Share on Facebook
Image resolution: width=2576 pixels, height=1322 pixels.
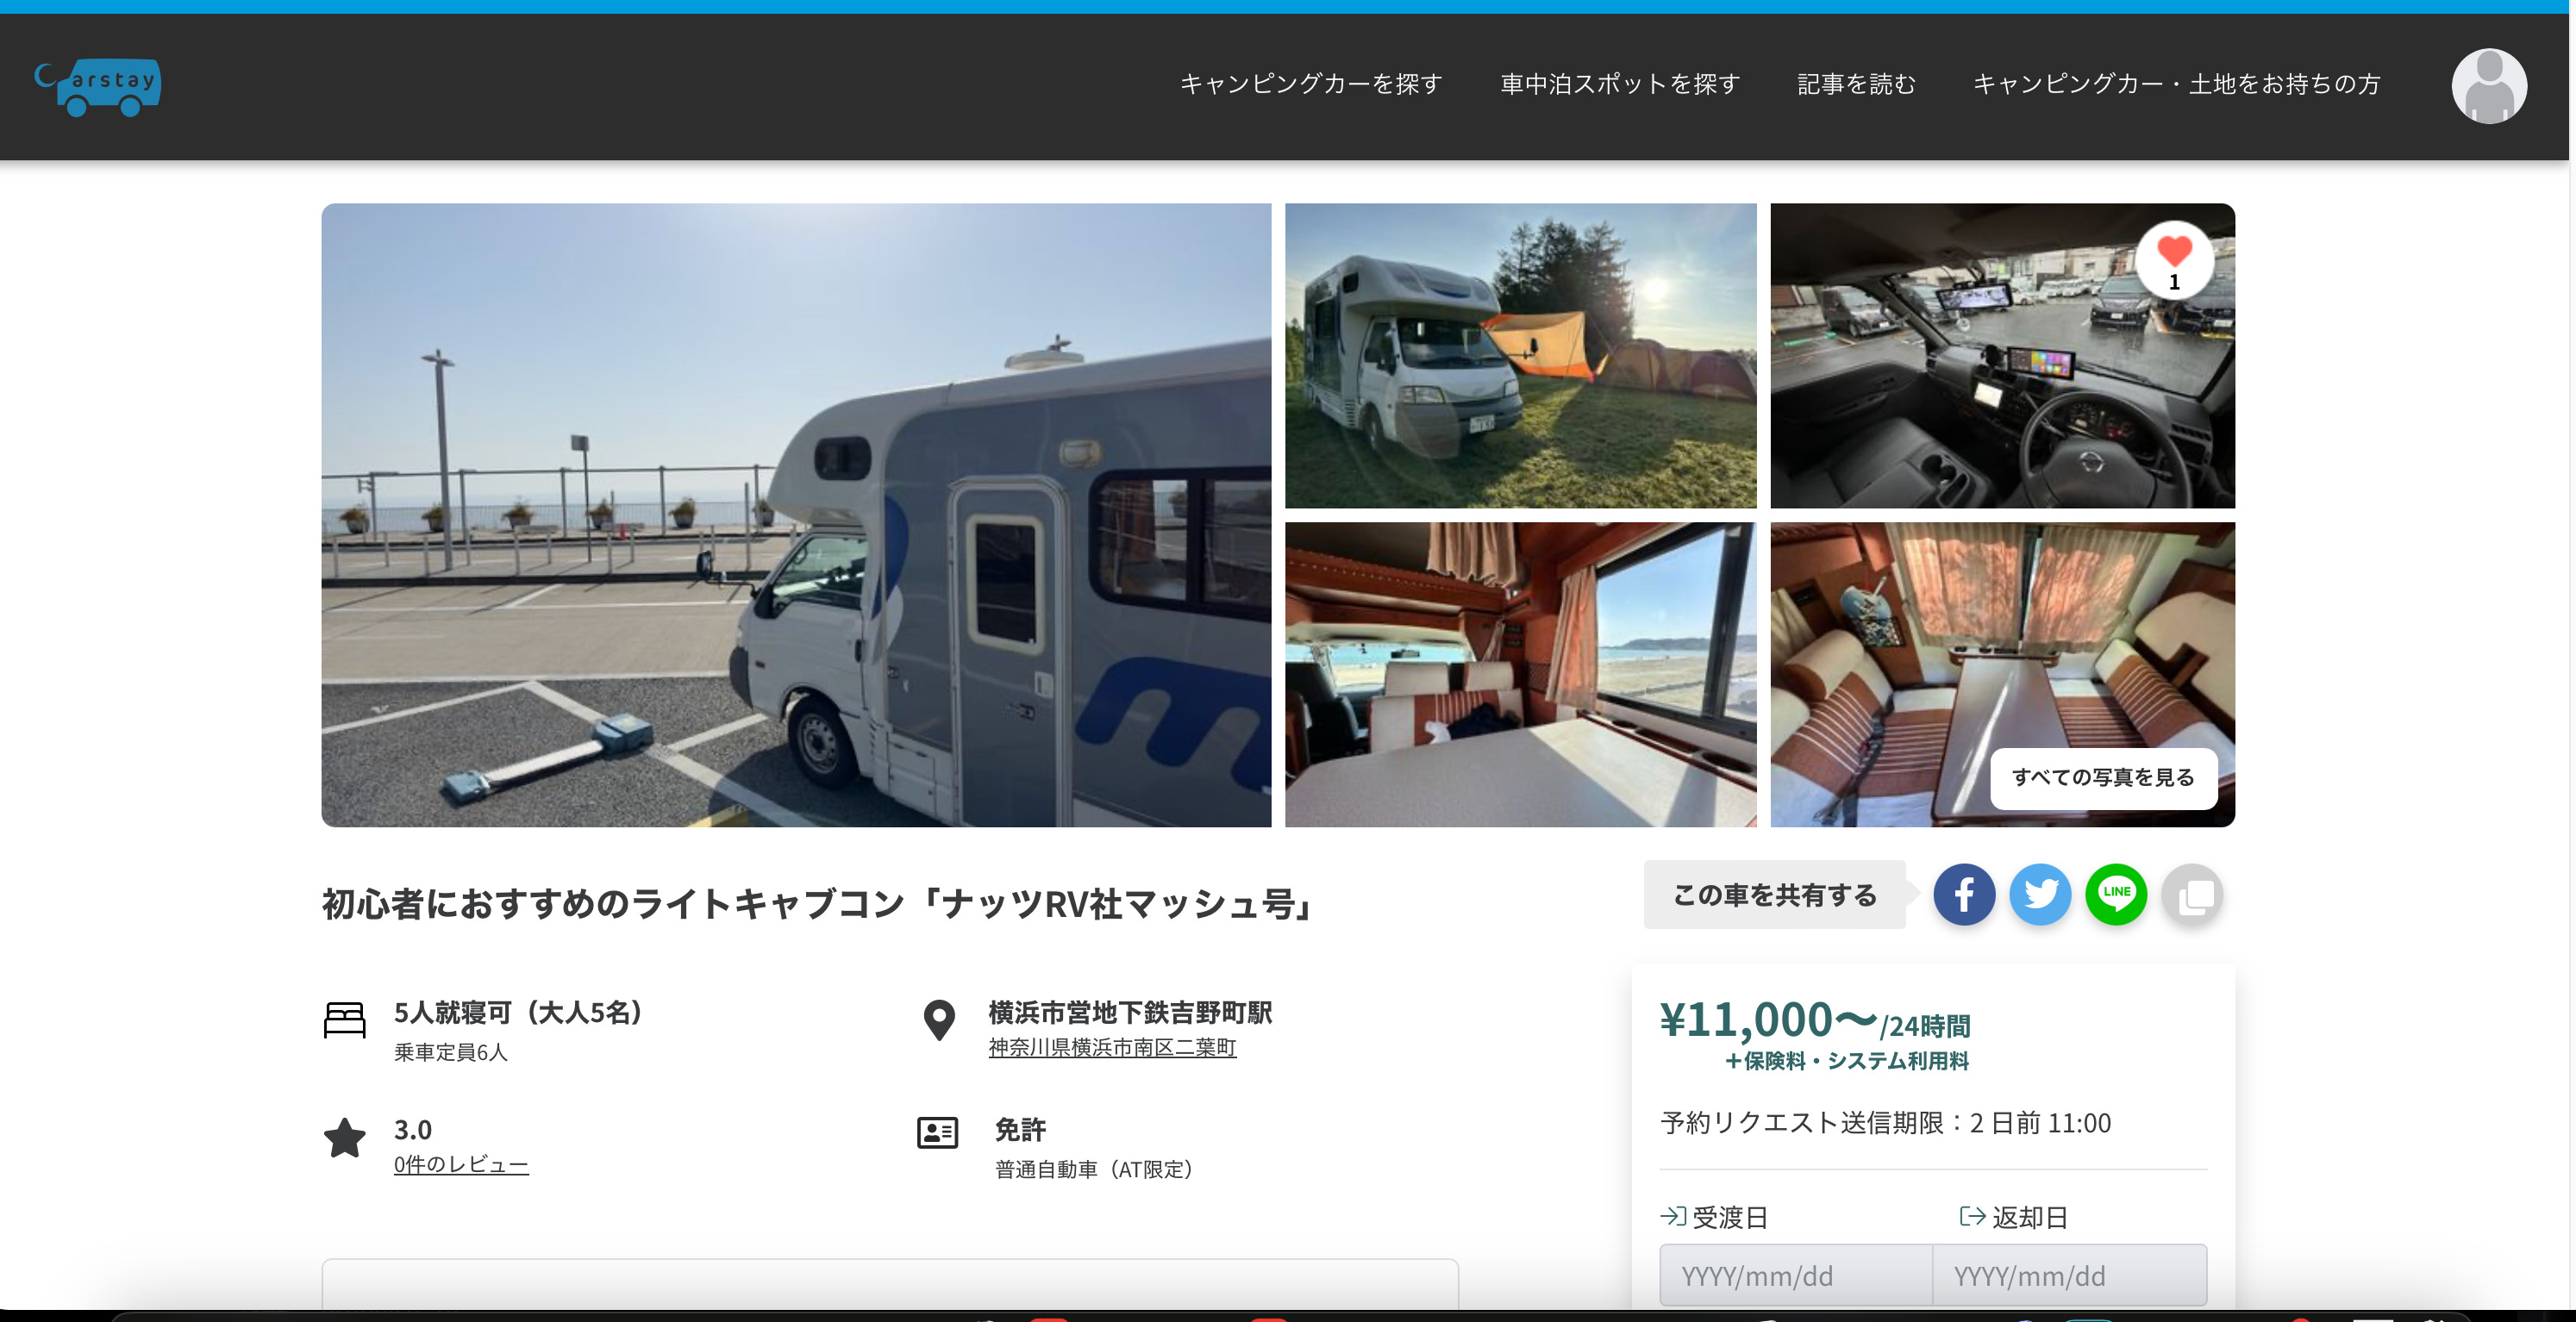1963,894
